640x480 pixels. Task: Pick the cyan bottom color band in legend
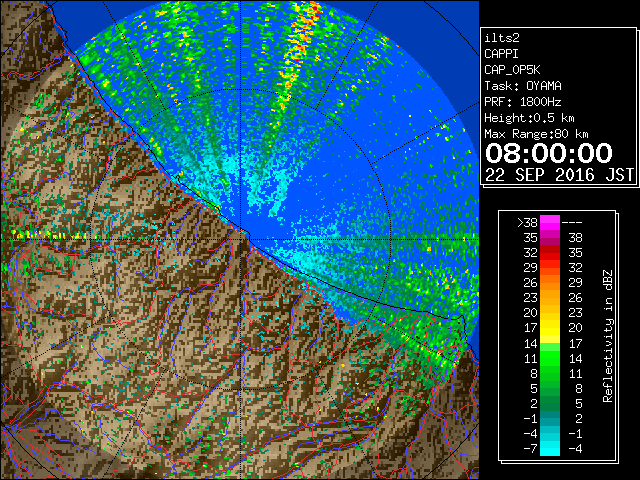(x=550, y=448)
